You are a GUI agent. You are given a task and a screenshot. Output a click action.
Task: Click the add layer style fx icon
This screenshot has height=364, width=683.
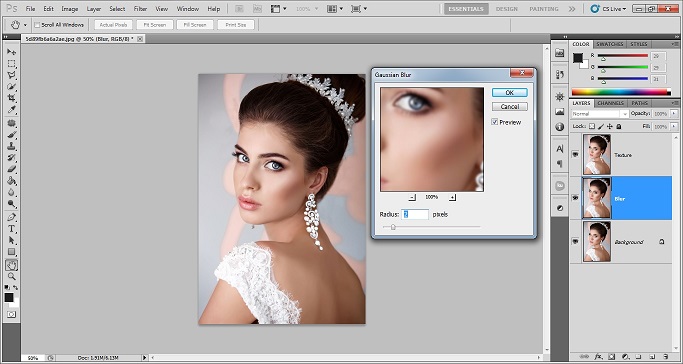598,357
